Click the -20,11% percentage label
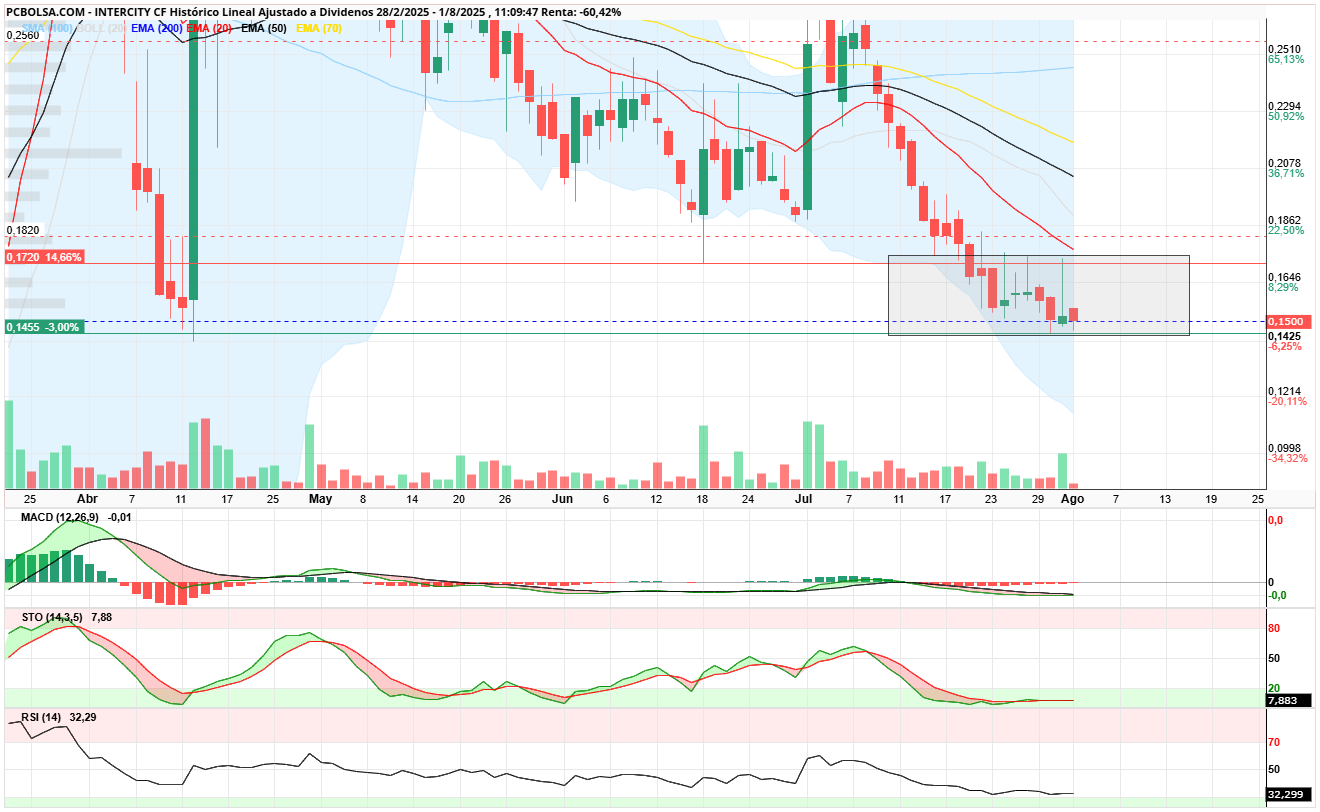1320x812 pixels. point(1288,402)
